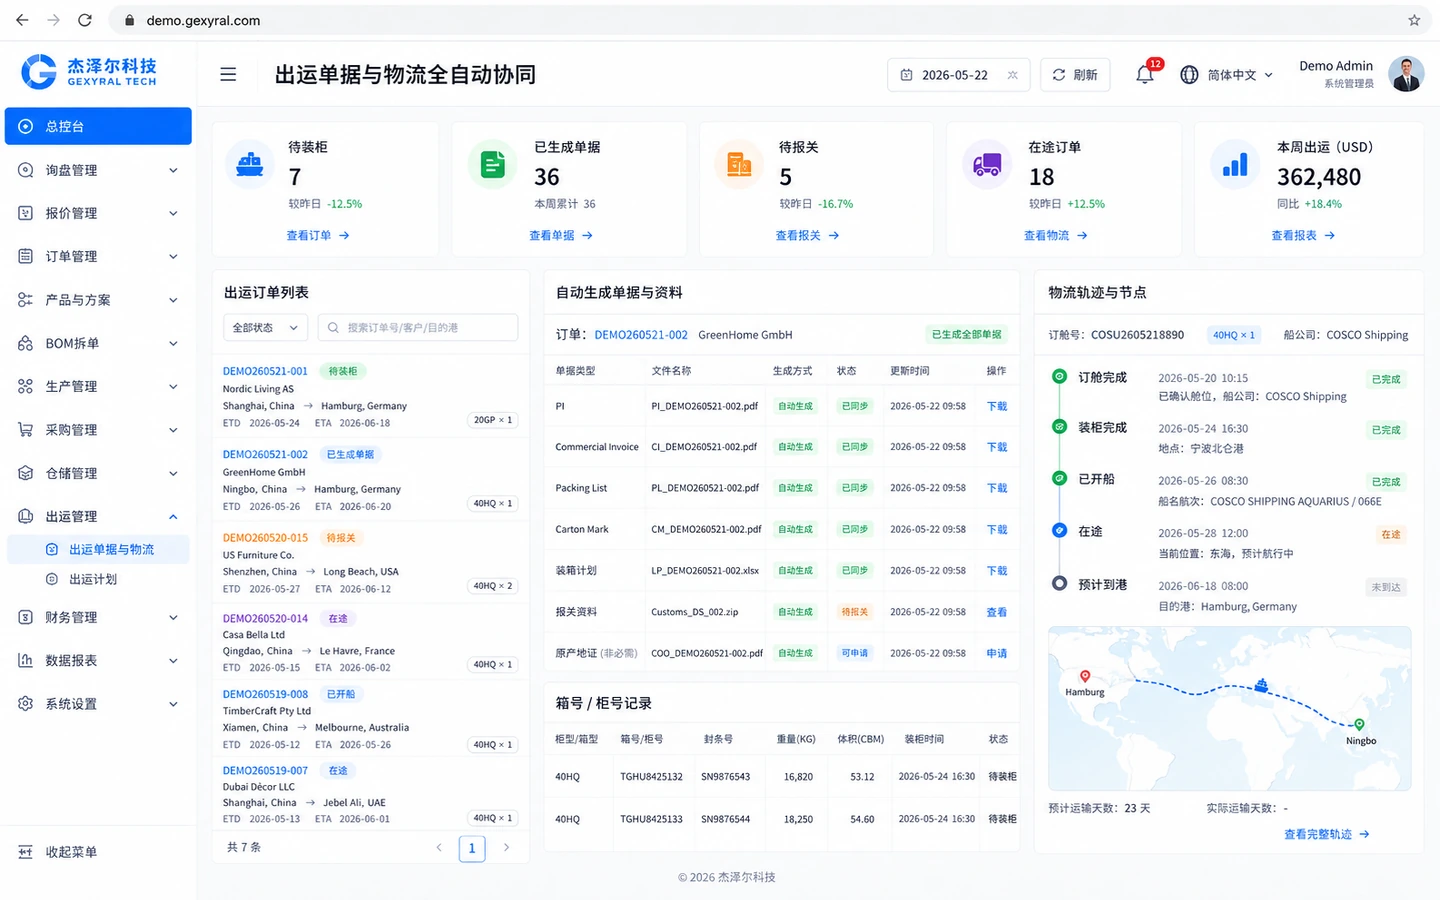Select 总控台 in the sidebar
The width and height of the screenshot is (1440, 900).
[x=98, y=126]
